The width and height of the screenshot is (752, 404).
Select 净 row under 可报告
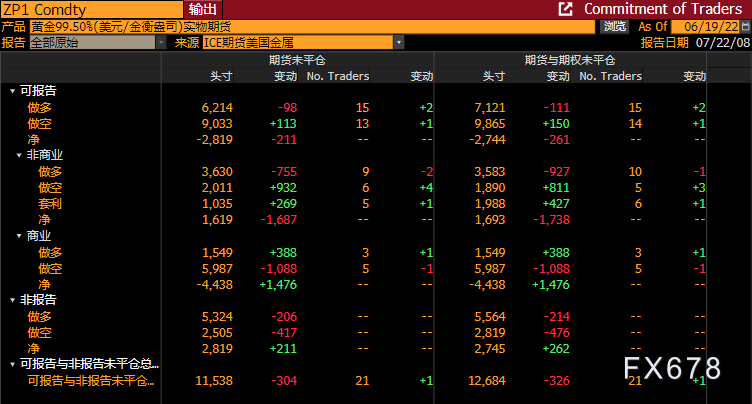(33, 140)
